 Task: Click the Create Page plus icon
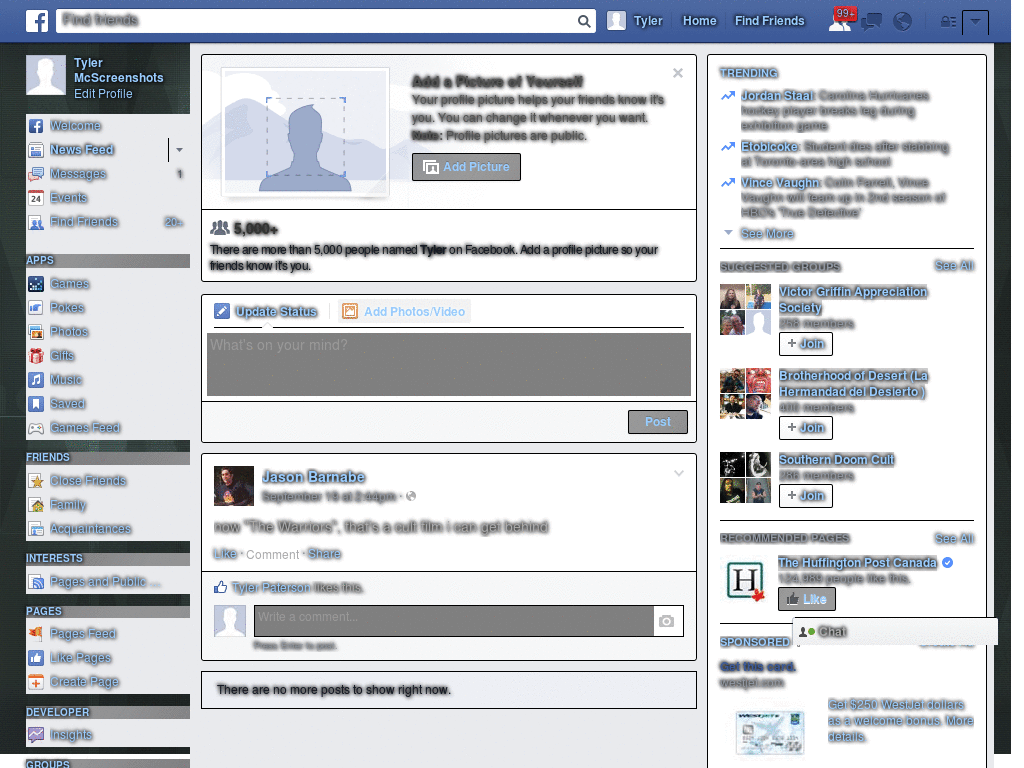(36, 682)
